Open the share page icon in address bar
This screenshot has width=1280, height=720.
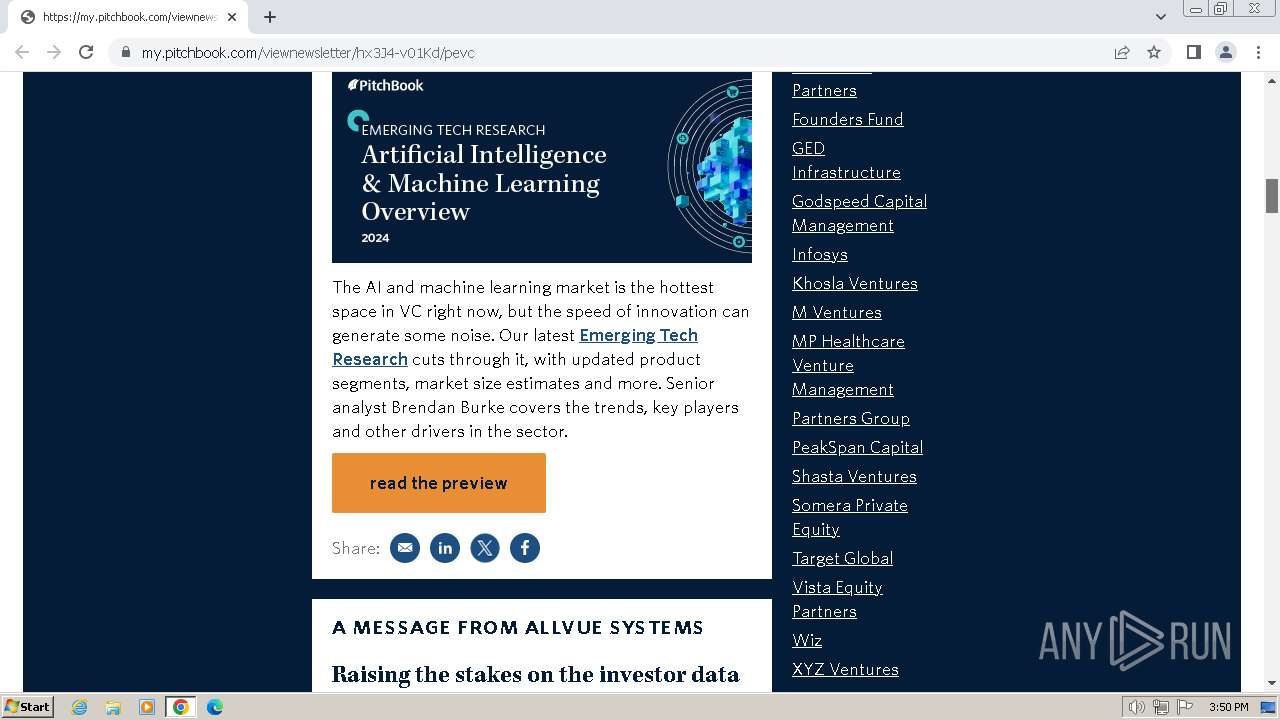tap(1122, 52)
